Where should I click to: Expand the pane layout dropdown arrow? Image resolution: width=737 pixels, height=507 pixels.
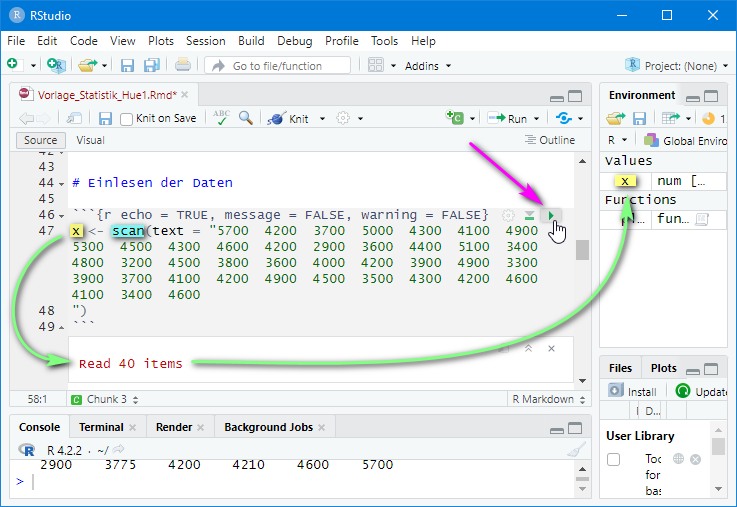click(393, 66)
